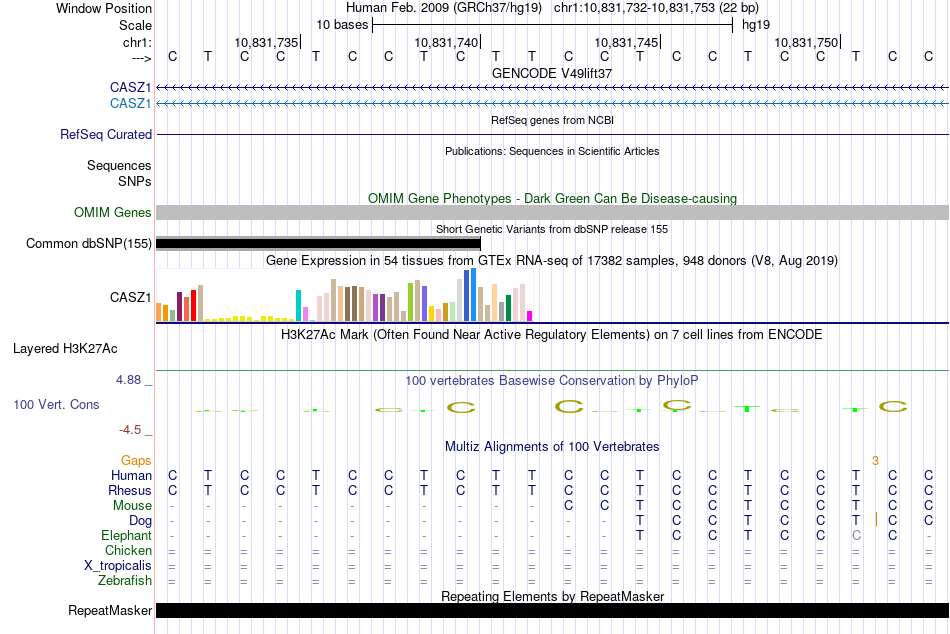
Task: Open the RefSeq Curated track label
Action: point(106,134)
